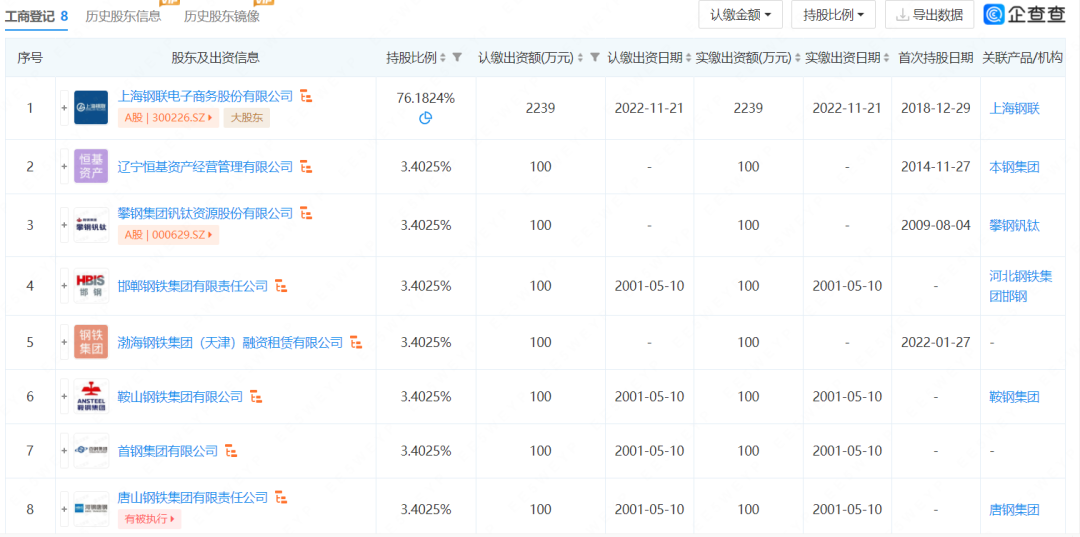The width and height of the screenshot is (1080, 537).
Task: Open equity structure icon next to 渤海钢铁集团（天津）融资租赁有限公司
Action: click(x=356, y=342)
